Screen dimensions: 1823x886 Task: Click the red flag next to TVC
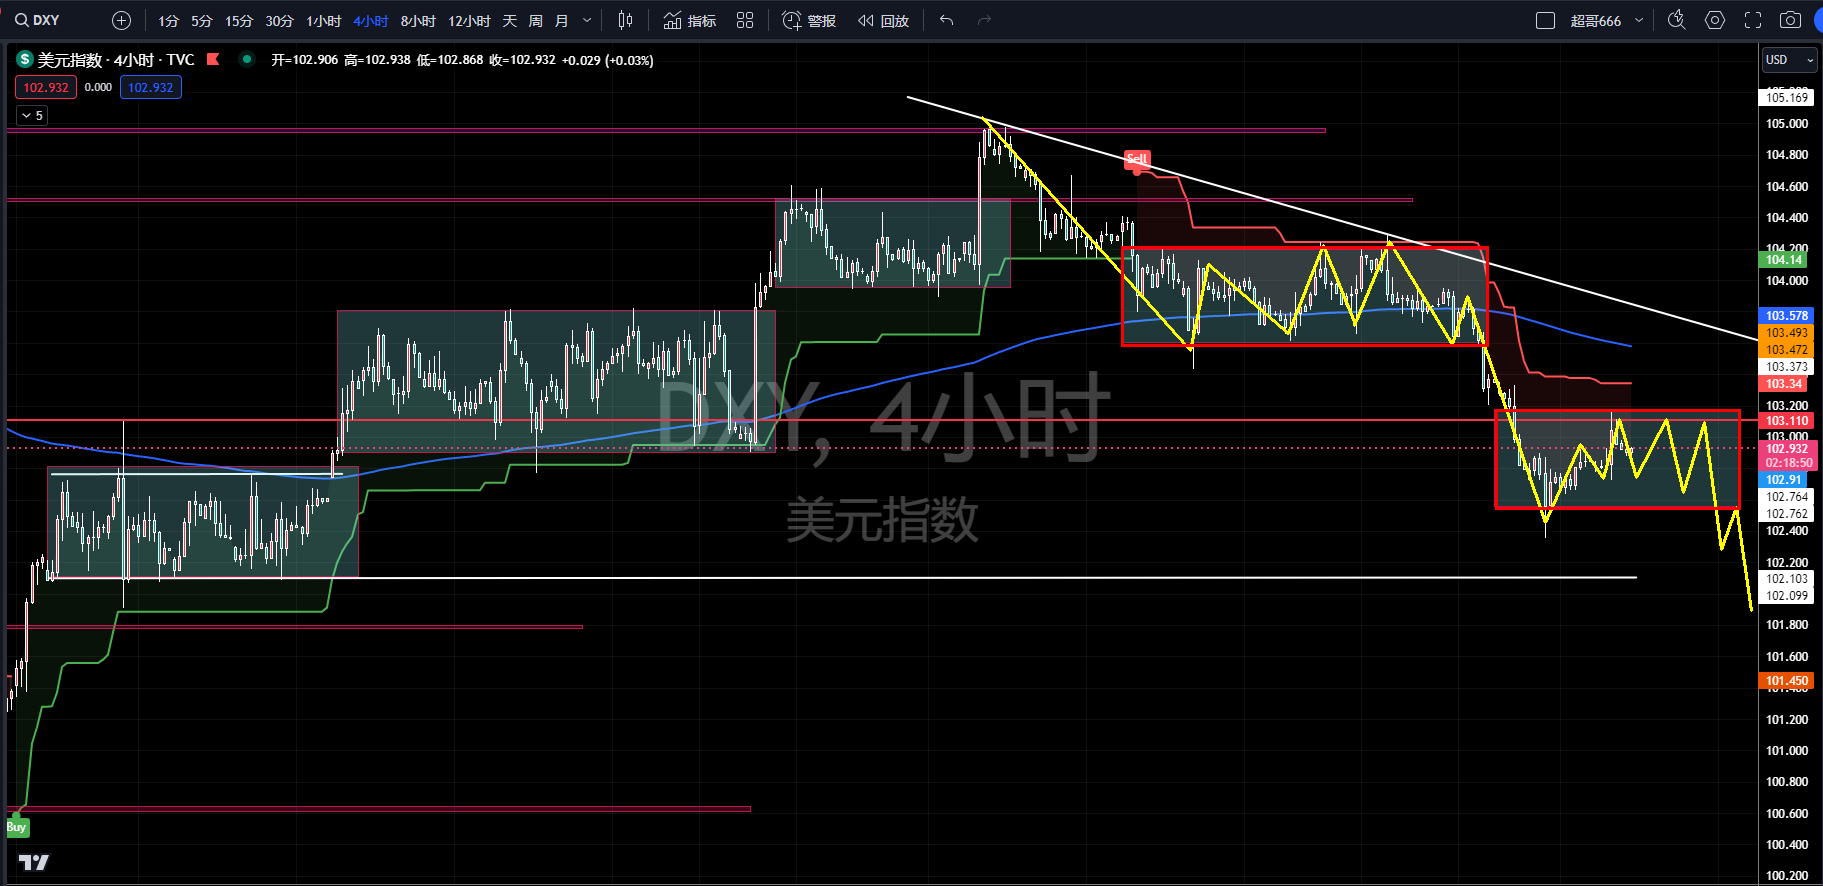213,60
